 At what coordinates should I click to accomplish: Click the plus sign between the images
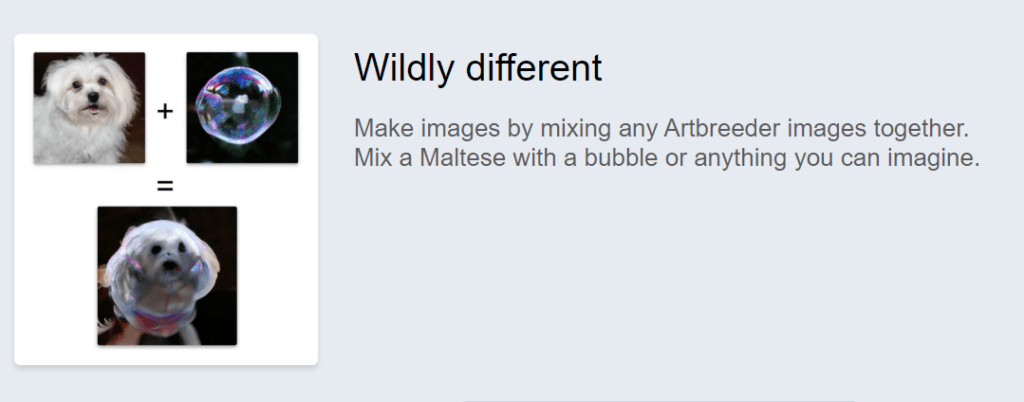(x=165, y=112)
